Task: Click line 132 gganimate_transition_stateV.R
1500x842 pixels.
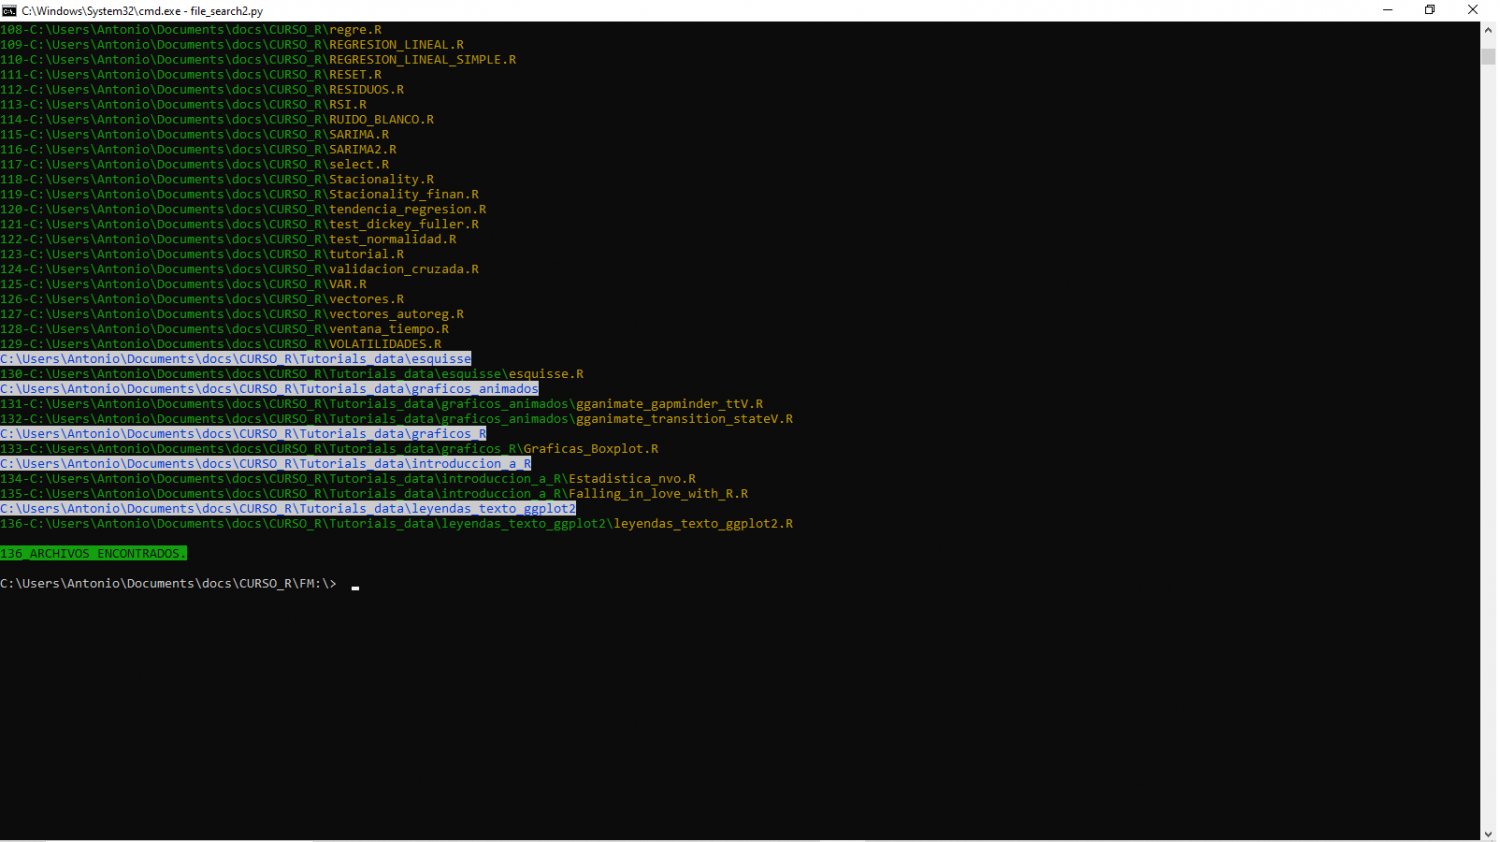Action: pyautogui.click(x=397, y=420)
